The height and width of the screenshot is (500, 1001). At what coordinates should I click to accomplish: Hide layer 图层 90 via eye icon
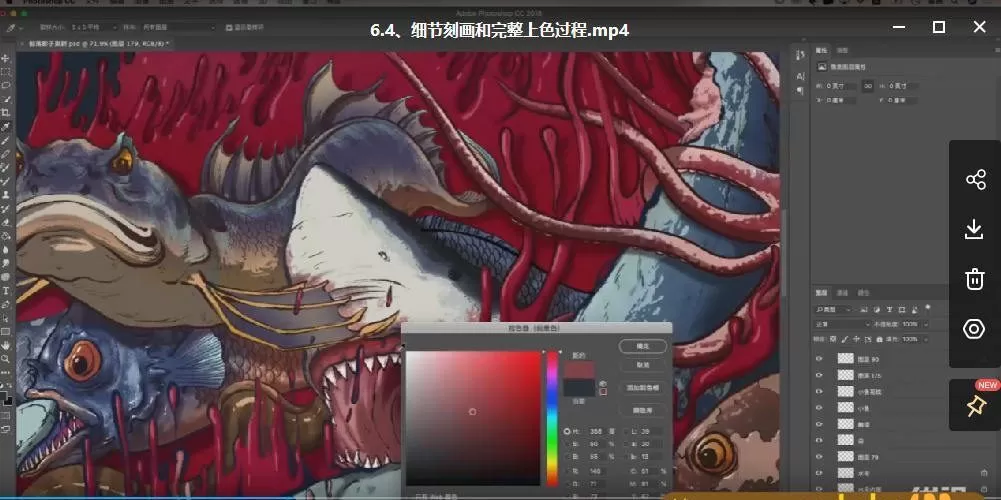[819, 359]
